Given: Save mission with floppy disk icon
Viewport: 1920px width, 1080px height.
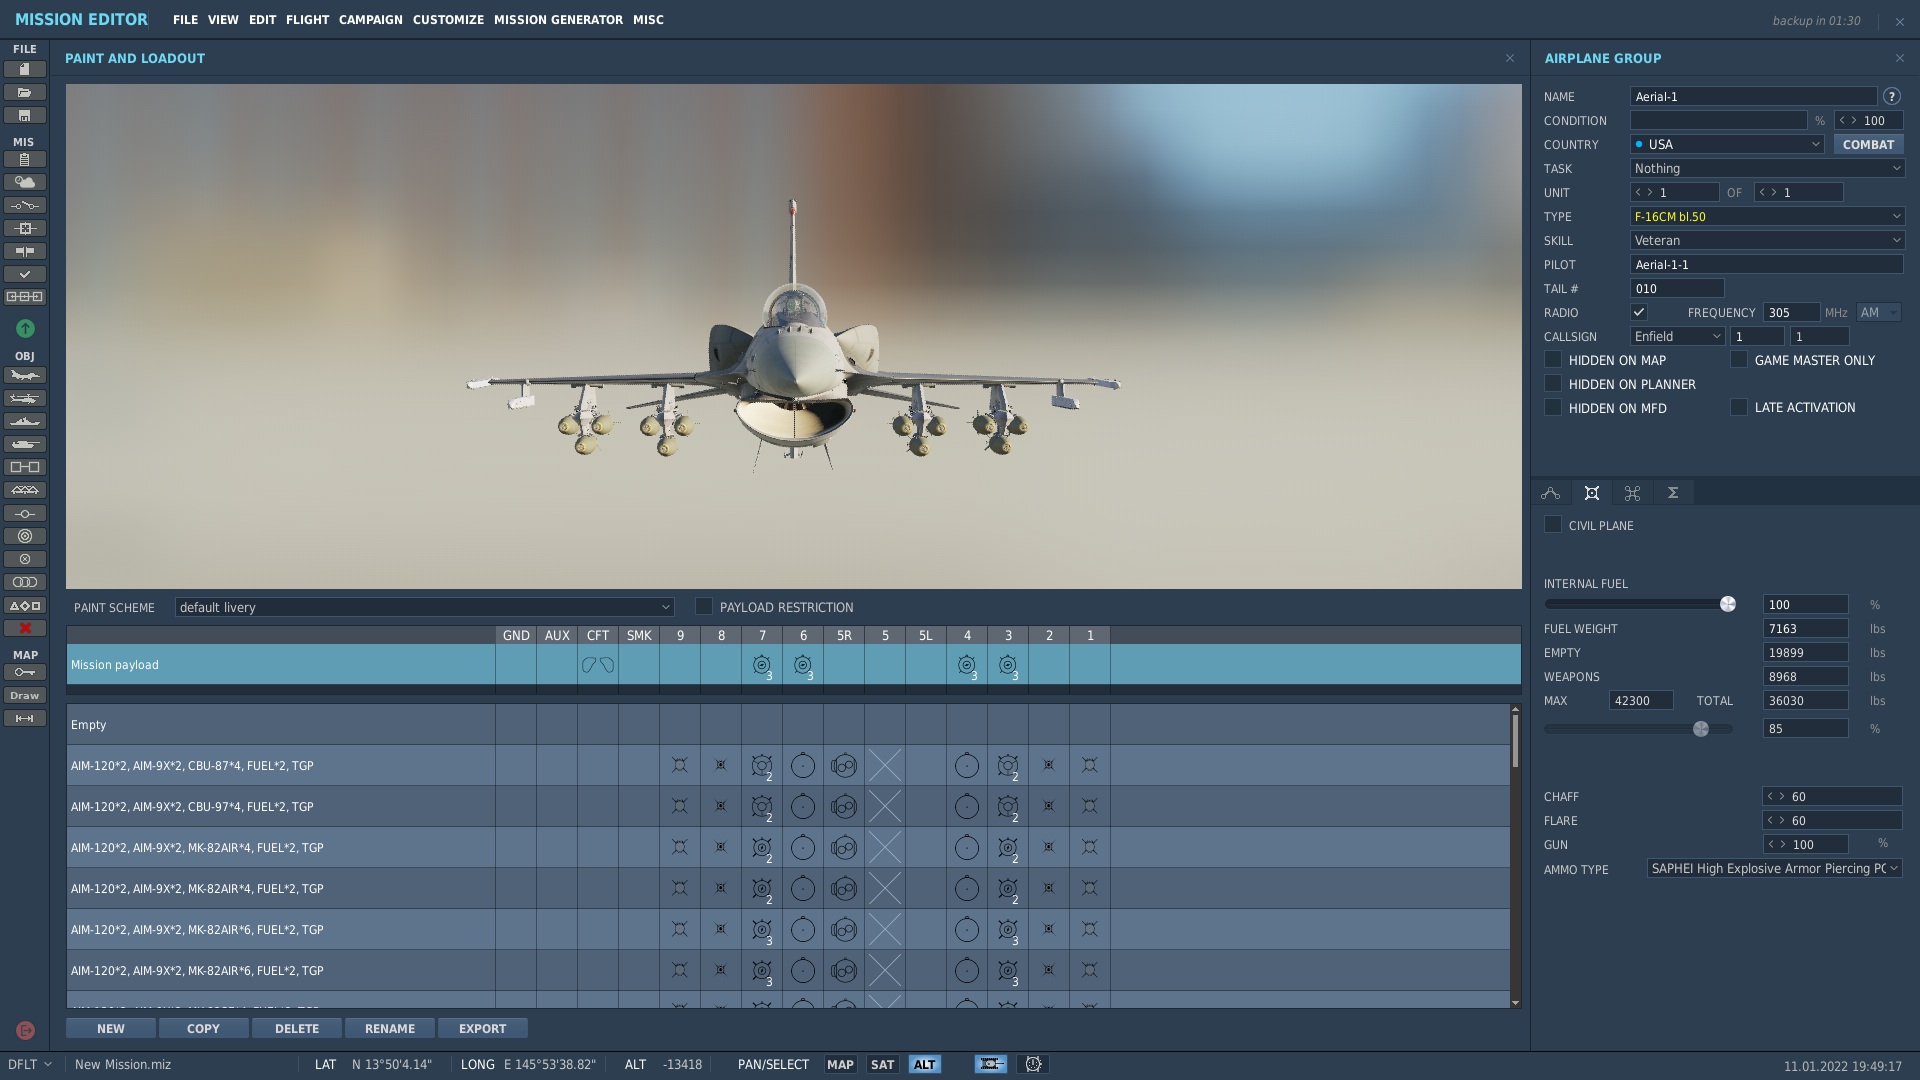Looking at the screenshot, I should (25, 115).
